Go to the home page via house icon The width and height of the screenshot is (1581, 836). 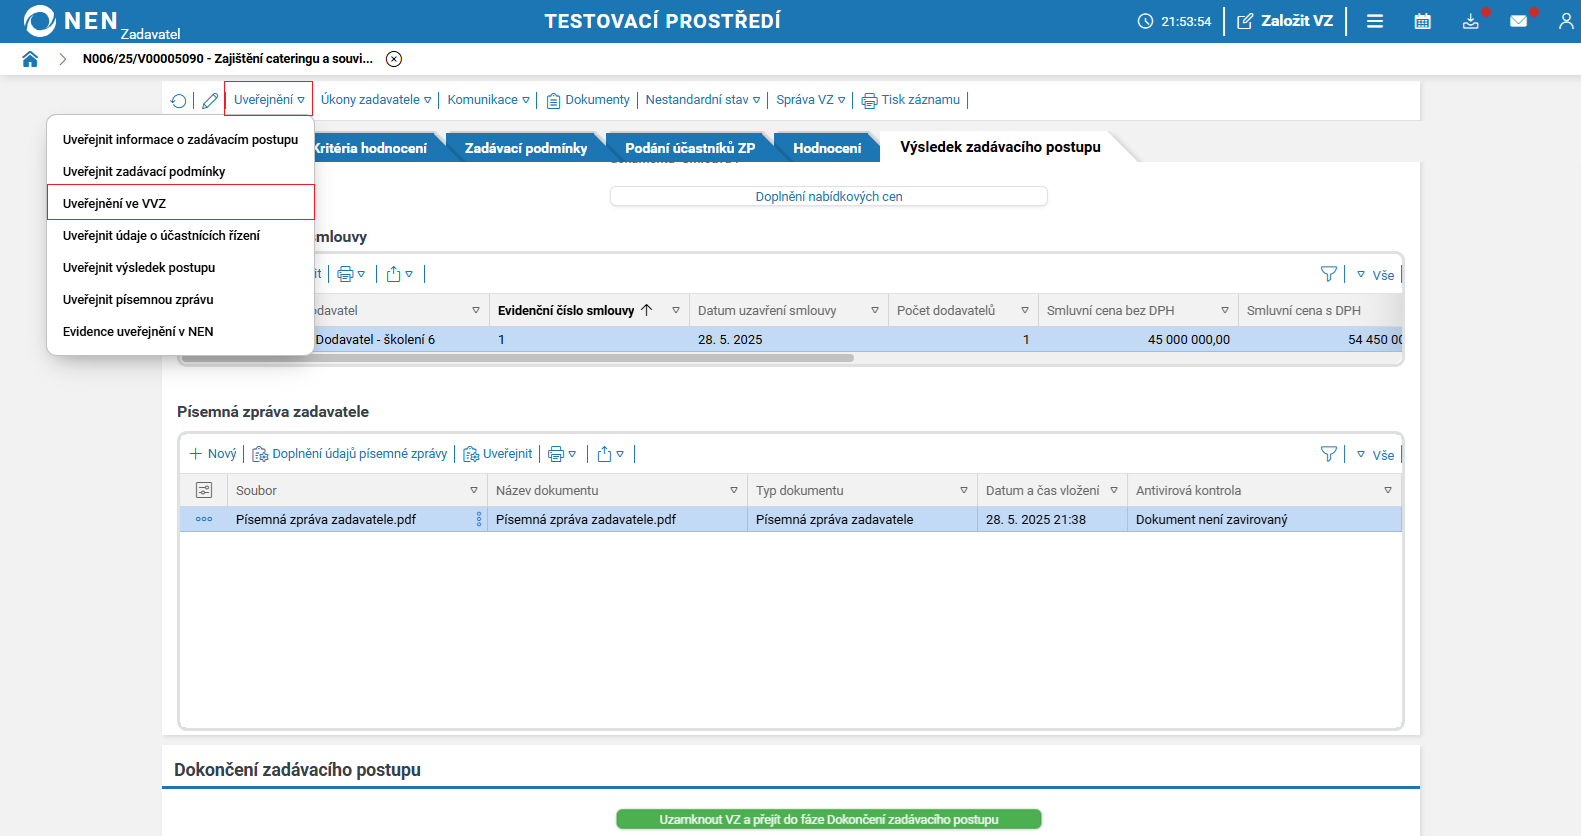30,59
